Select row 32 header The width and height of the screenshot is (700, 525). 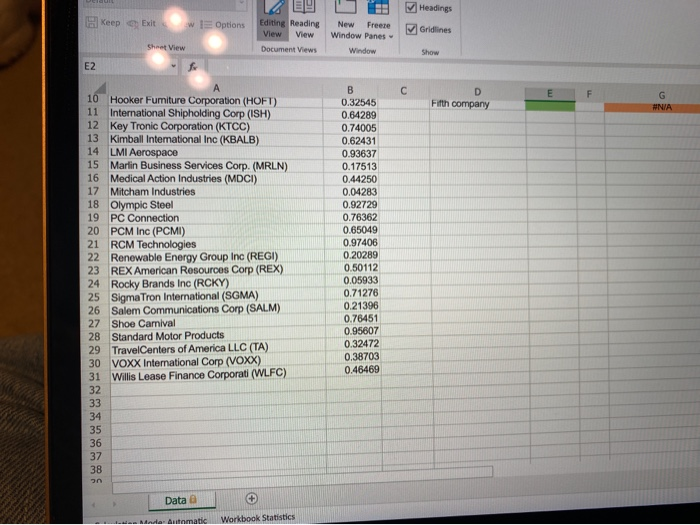(95, 390)
